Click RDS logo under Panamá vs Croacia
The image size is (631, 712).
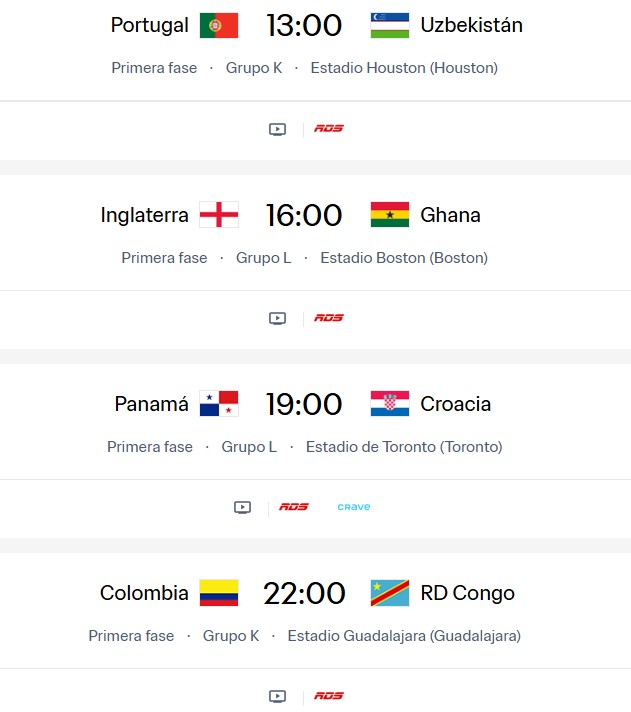[294, 507]
